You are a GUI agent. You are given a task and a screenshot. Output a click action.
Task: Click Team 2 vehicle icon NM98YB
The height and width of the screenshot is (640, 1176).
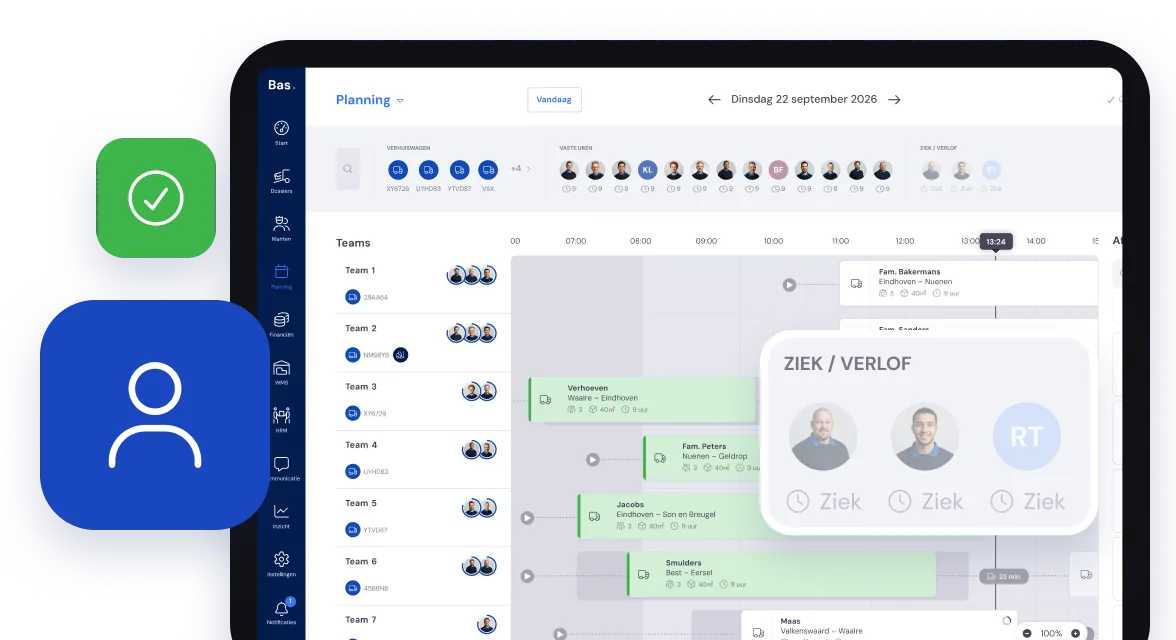pyautogui.click(x=352, y=355)
